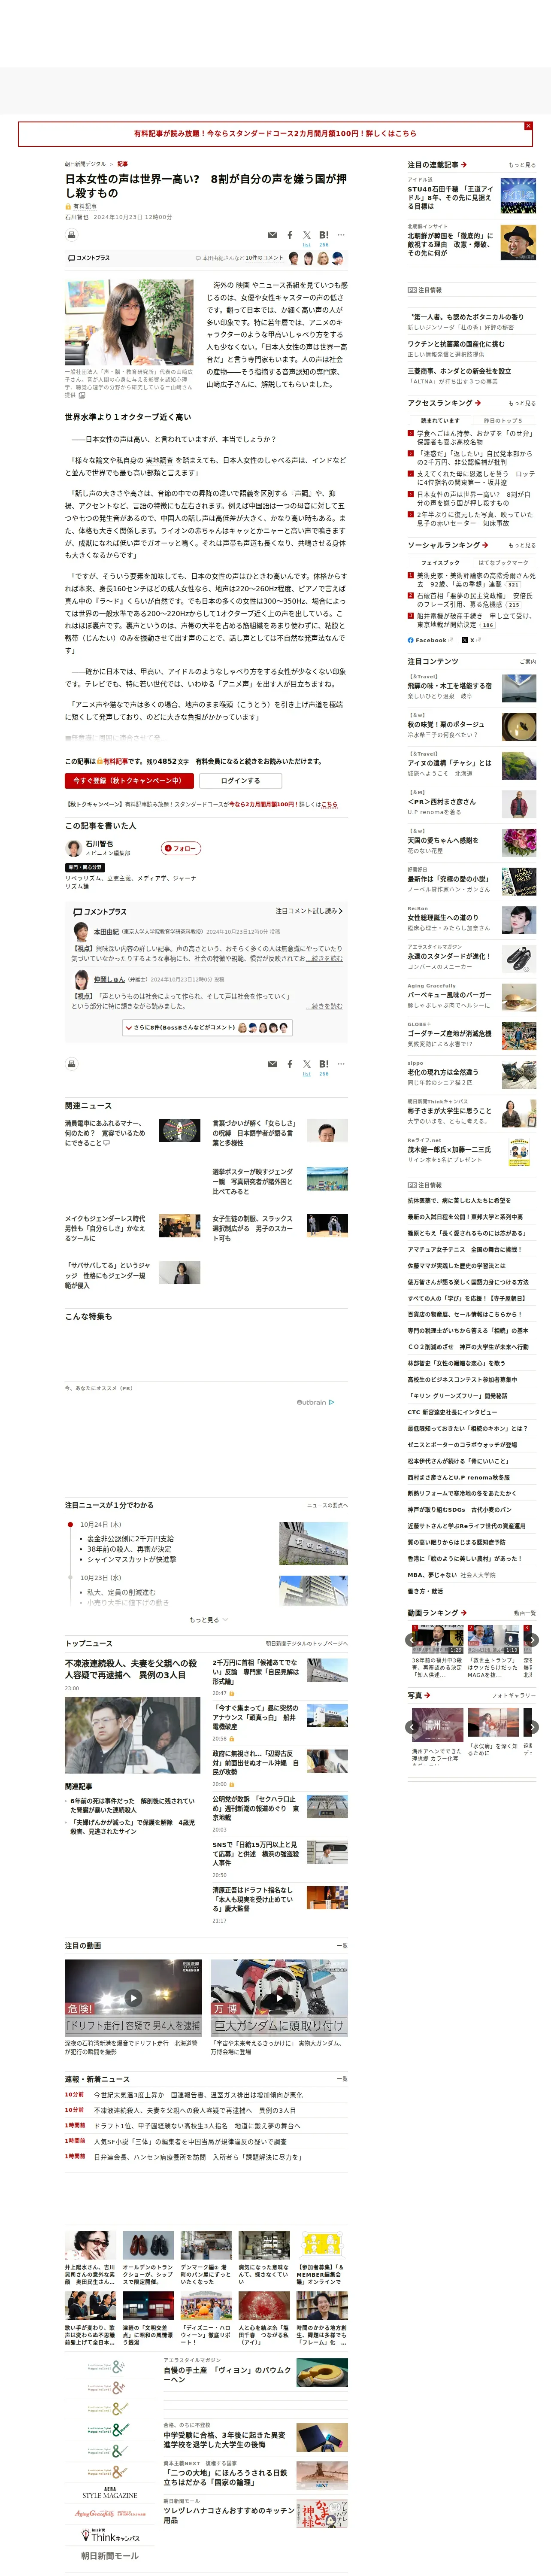Open Outbrain recommendation logo
The image size is (551, 2576).
point(315,1402)
